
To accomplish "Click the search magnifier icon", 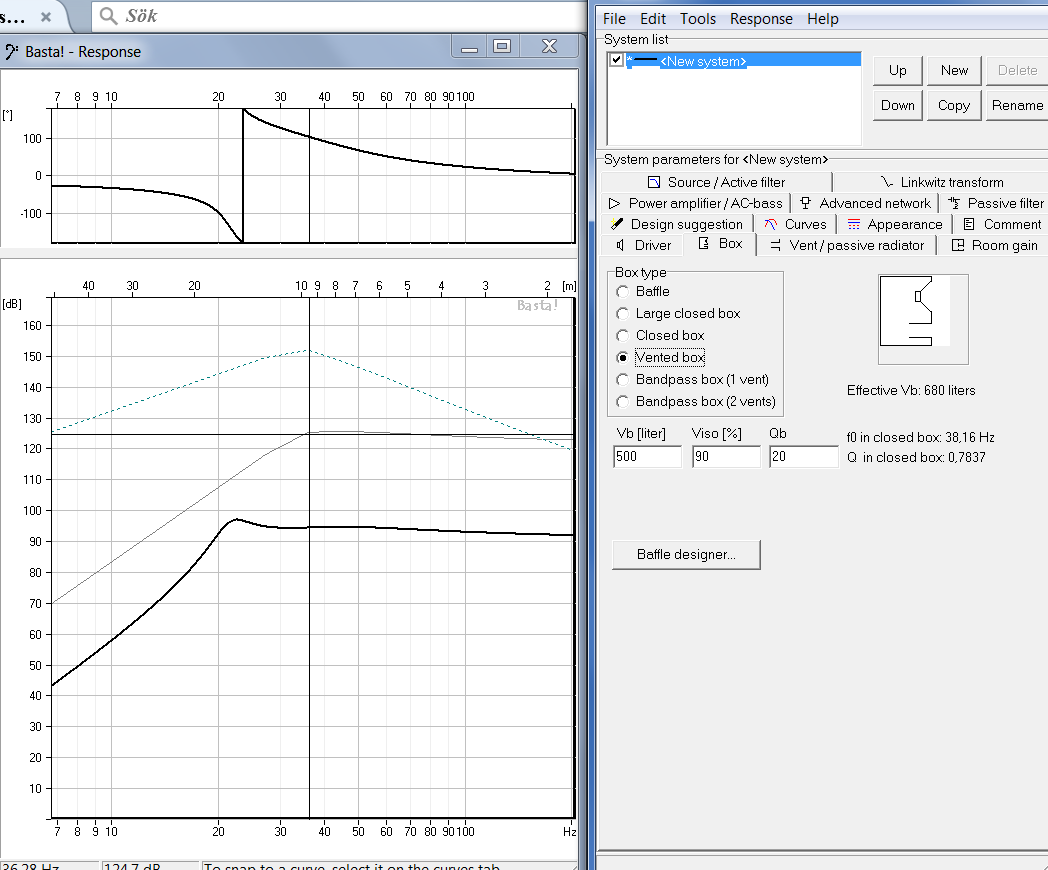I will click(108, 15).
